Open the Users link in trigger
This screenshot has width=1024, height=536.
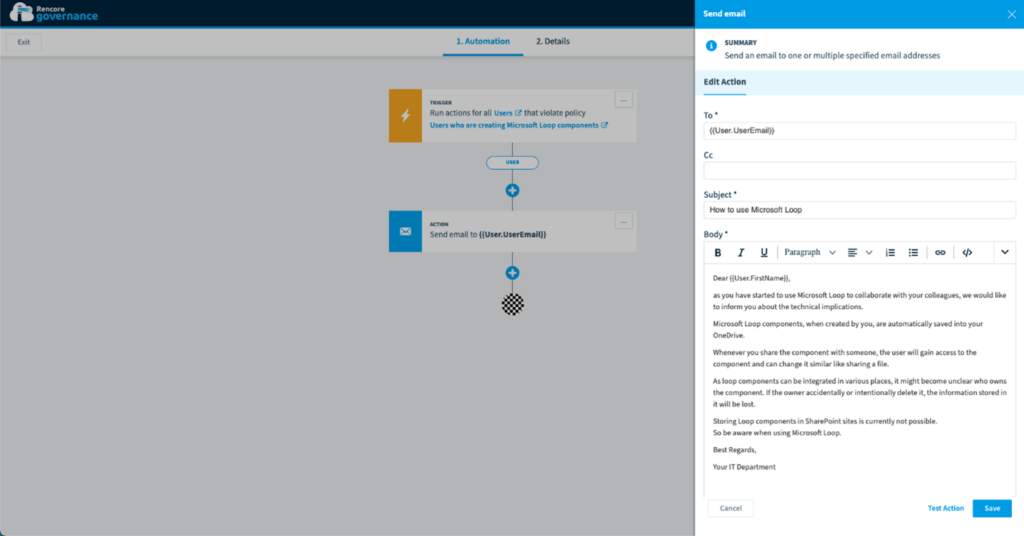[x=507, y=113]
